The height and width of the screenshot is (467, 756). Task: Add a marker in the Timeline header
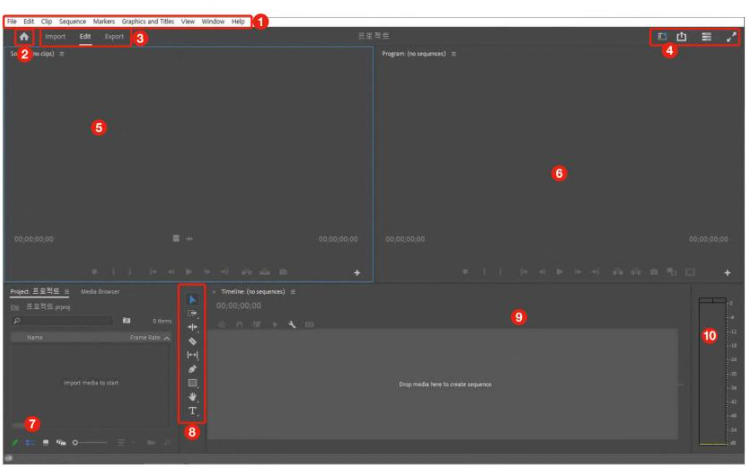[274, 324]
